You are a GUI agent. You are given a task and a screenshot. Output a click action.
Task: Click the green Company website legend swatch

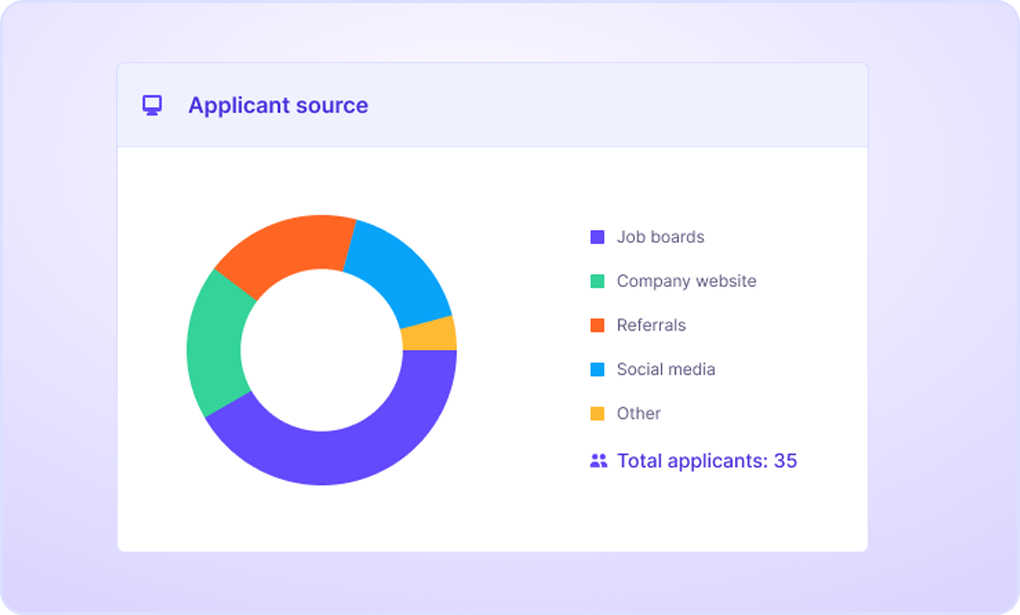[x=598, y=281]
